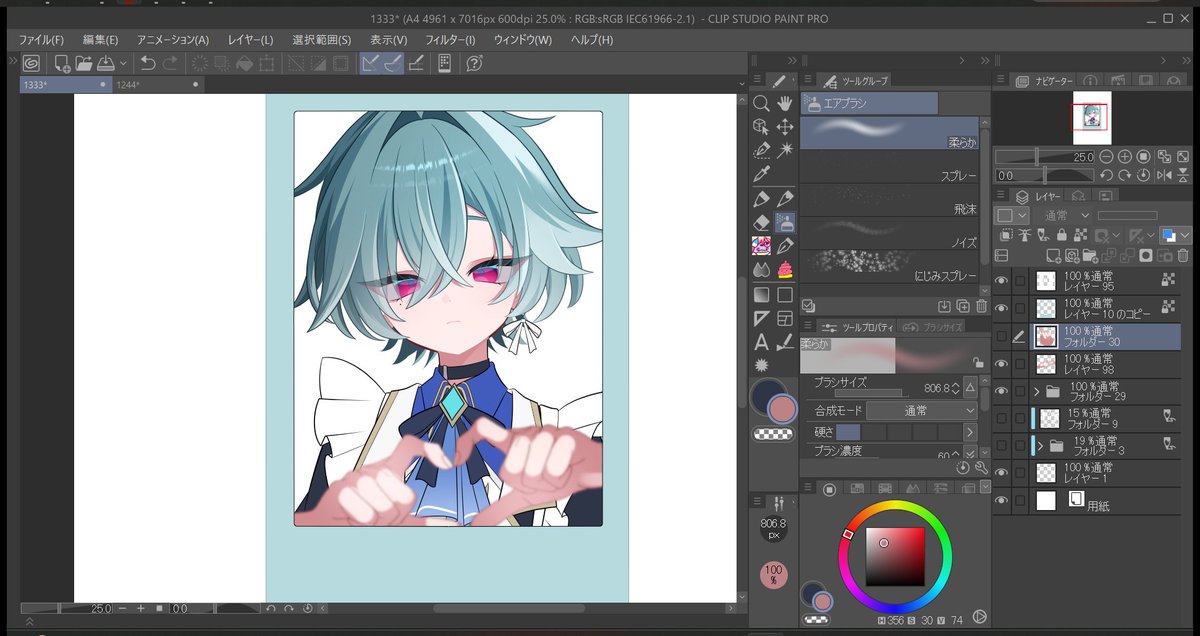
Task: Select the Text tool
Action: tap(761, 342)
